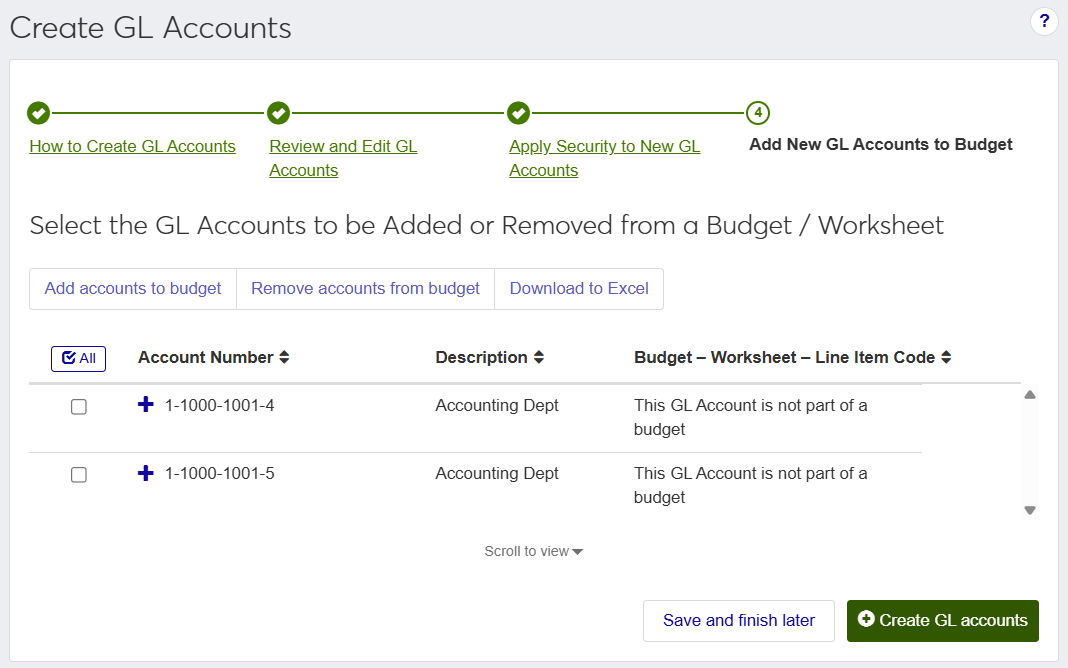Click the step 1 completed checkmark circle

click(x=38, y=113)
